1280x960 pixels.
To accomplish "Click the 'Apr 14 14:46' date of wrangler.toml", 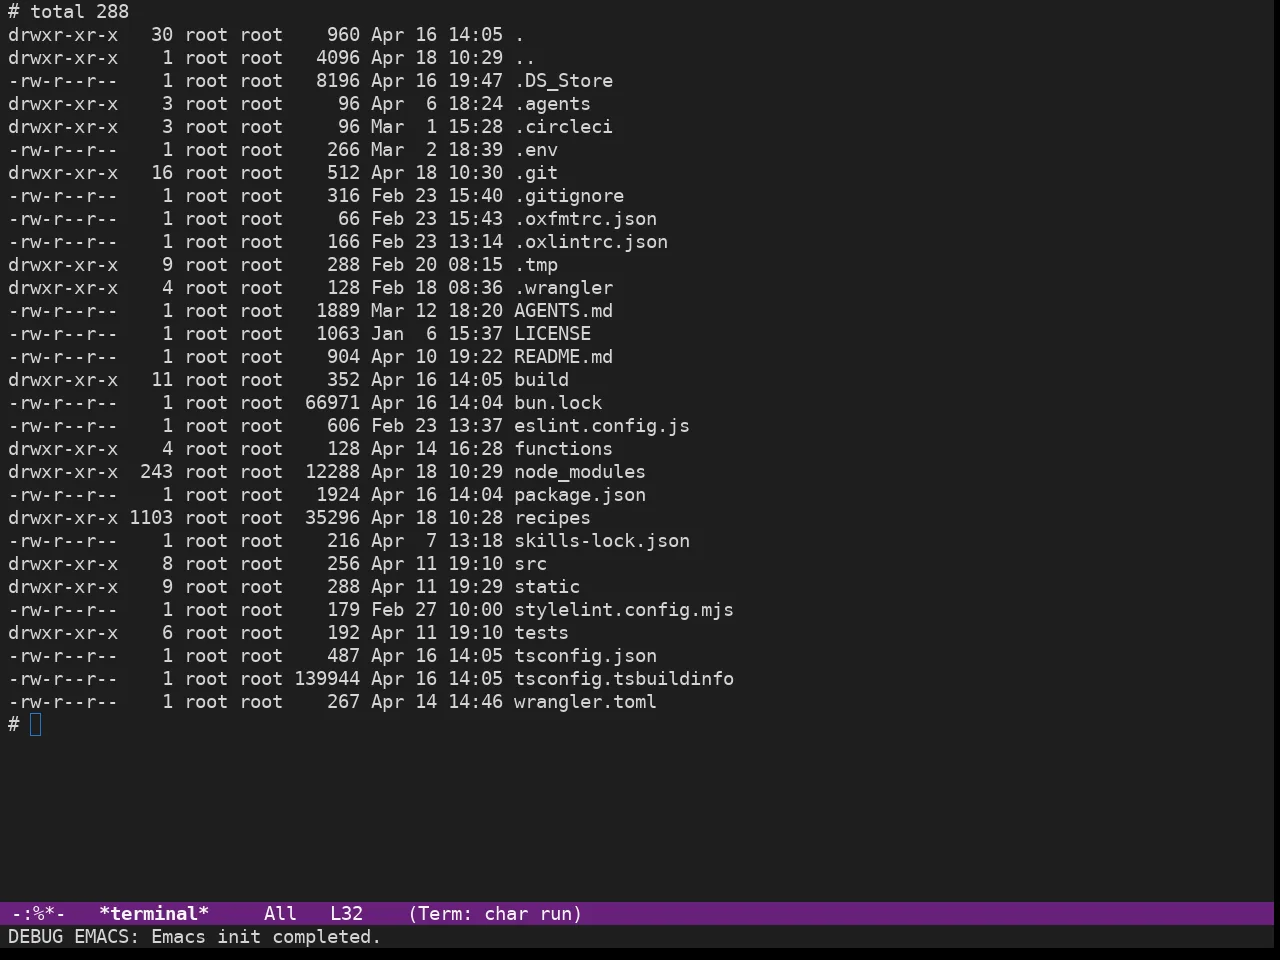I will pos(437,702).
